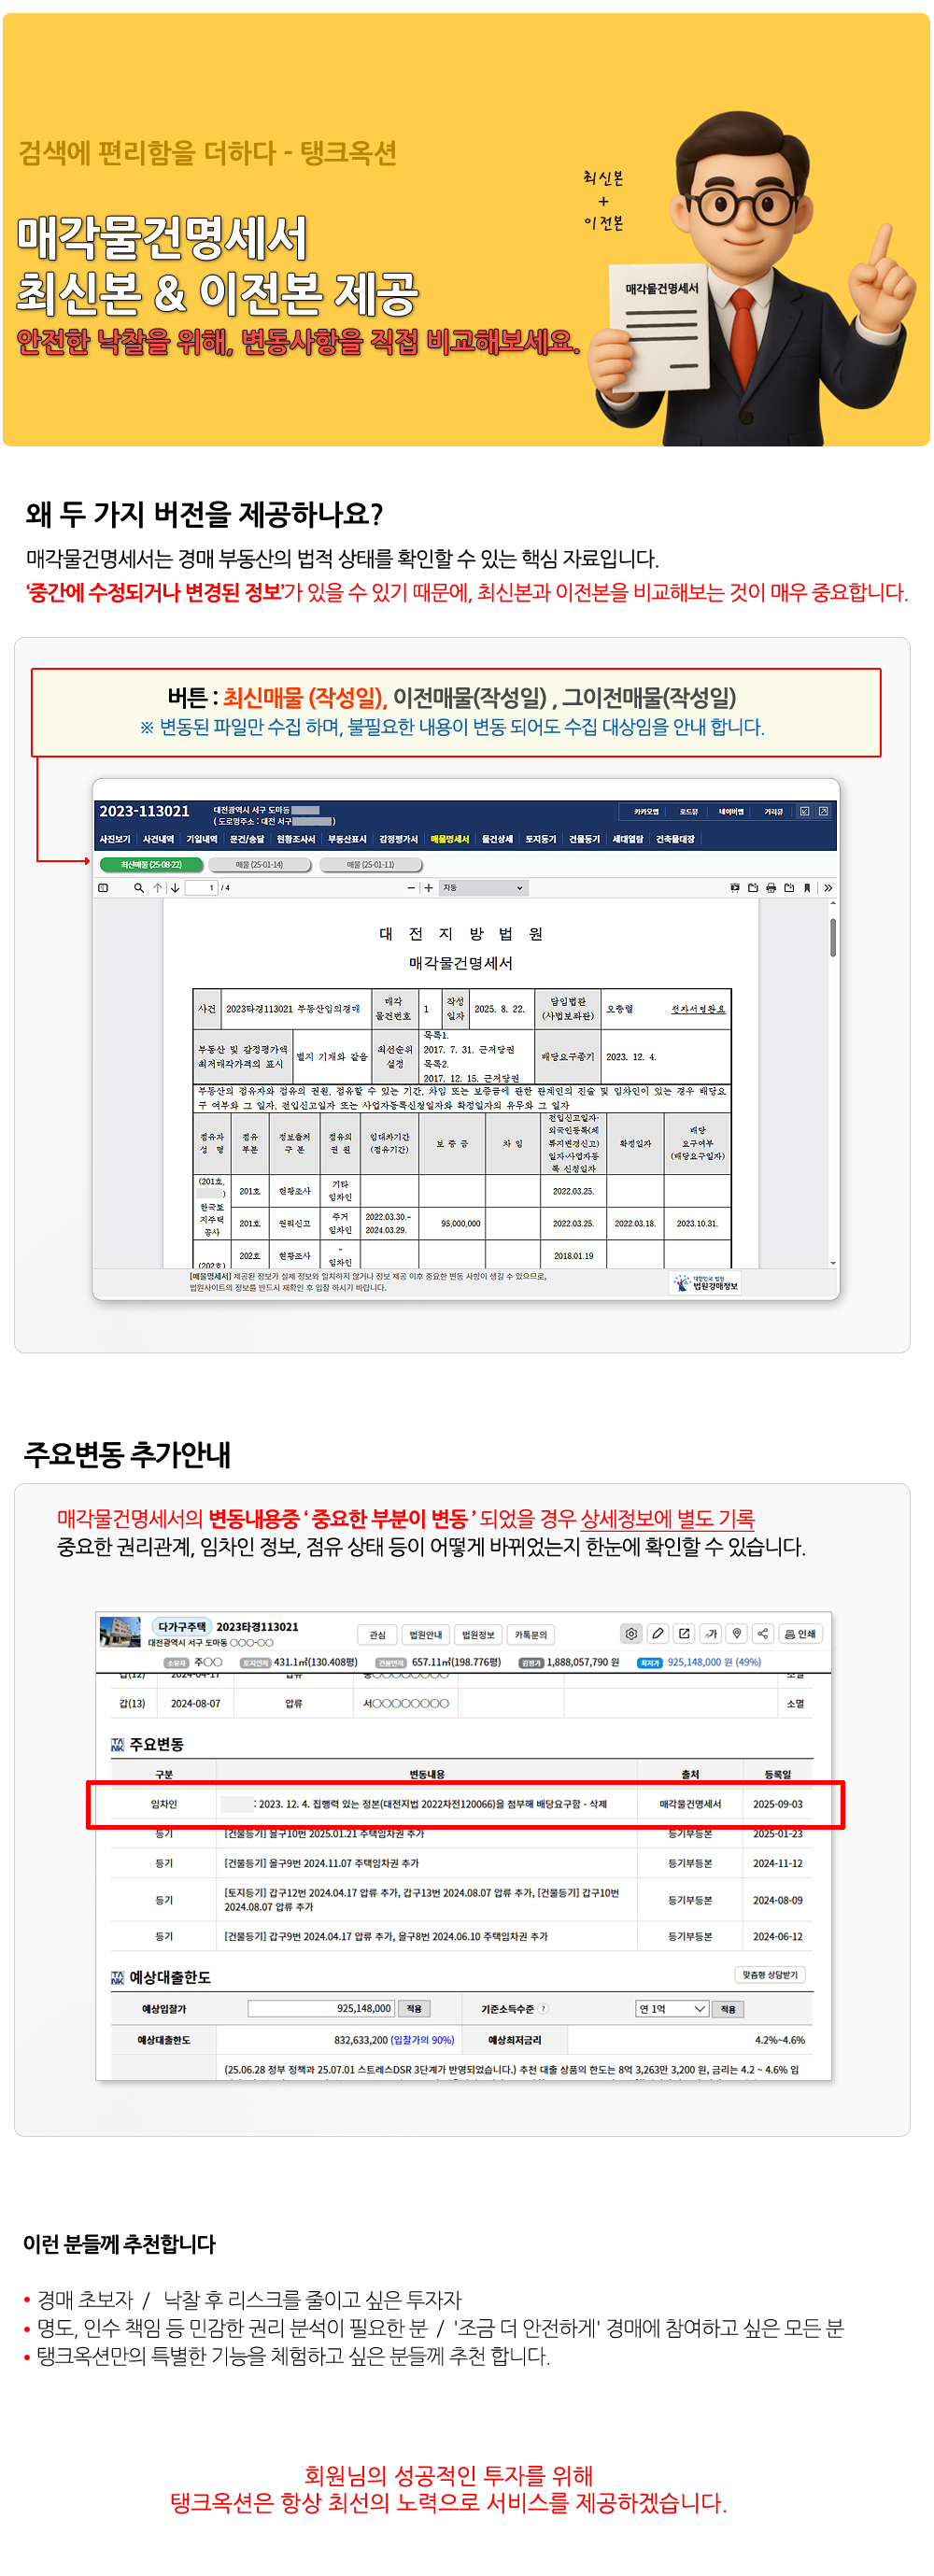Open the 현황조사서 tab
This screenshot has height=2576, width=934.
(x=296, y=840)
